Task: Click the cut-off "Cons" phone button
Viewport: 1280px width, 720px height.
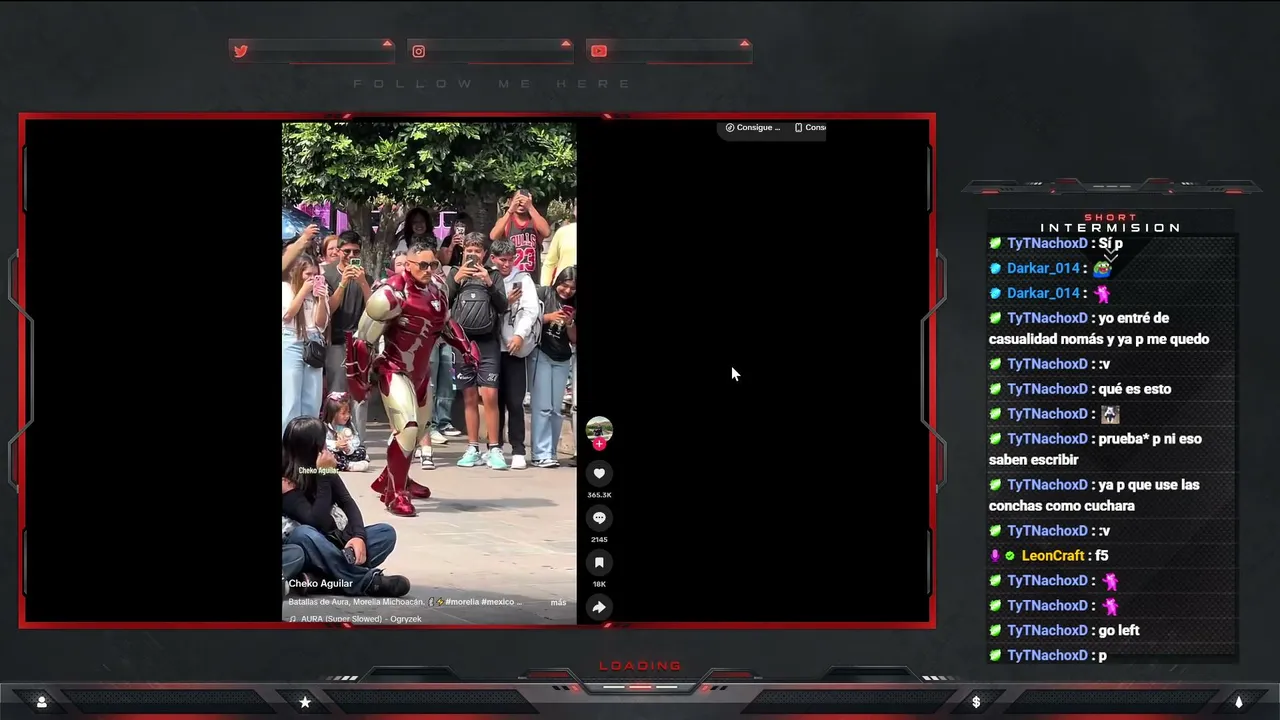Action: click(x=810, y=128)
